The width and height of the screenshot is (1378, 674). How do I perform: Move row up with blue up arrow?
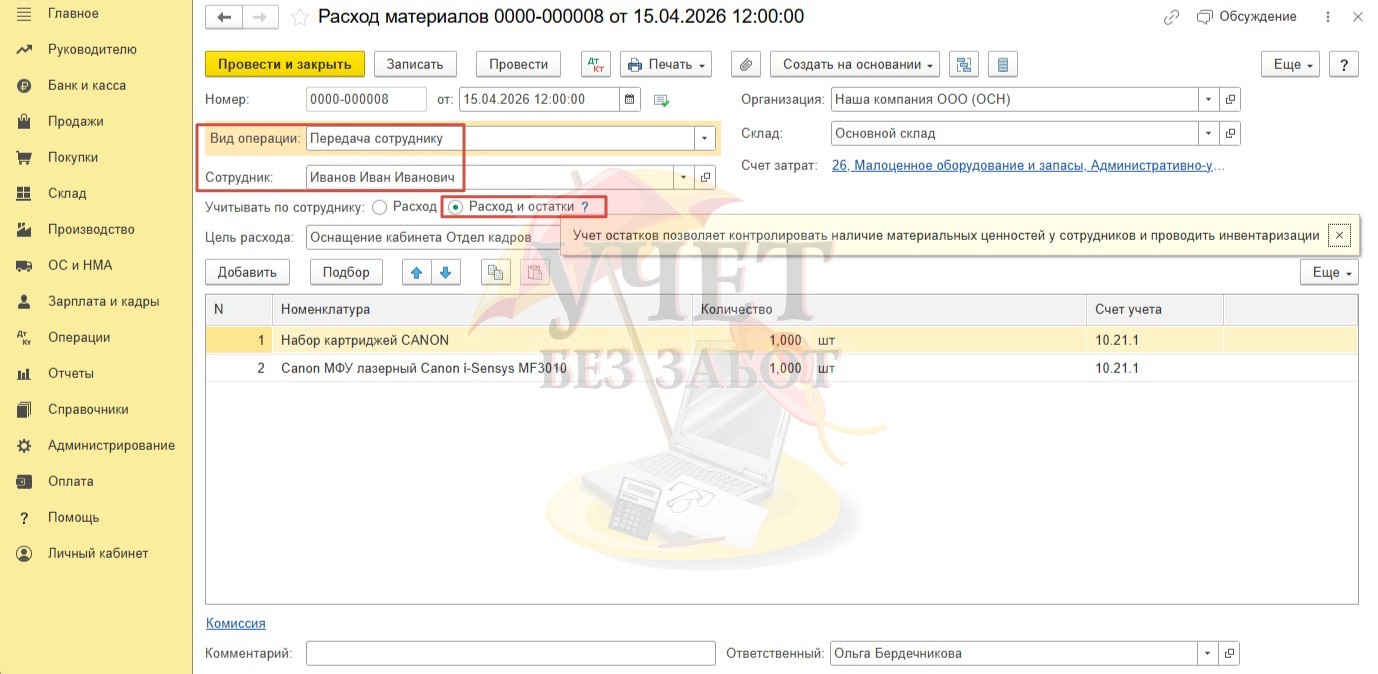pyautogui.click(x=417, y=272)
